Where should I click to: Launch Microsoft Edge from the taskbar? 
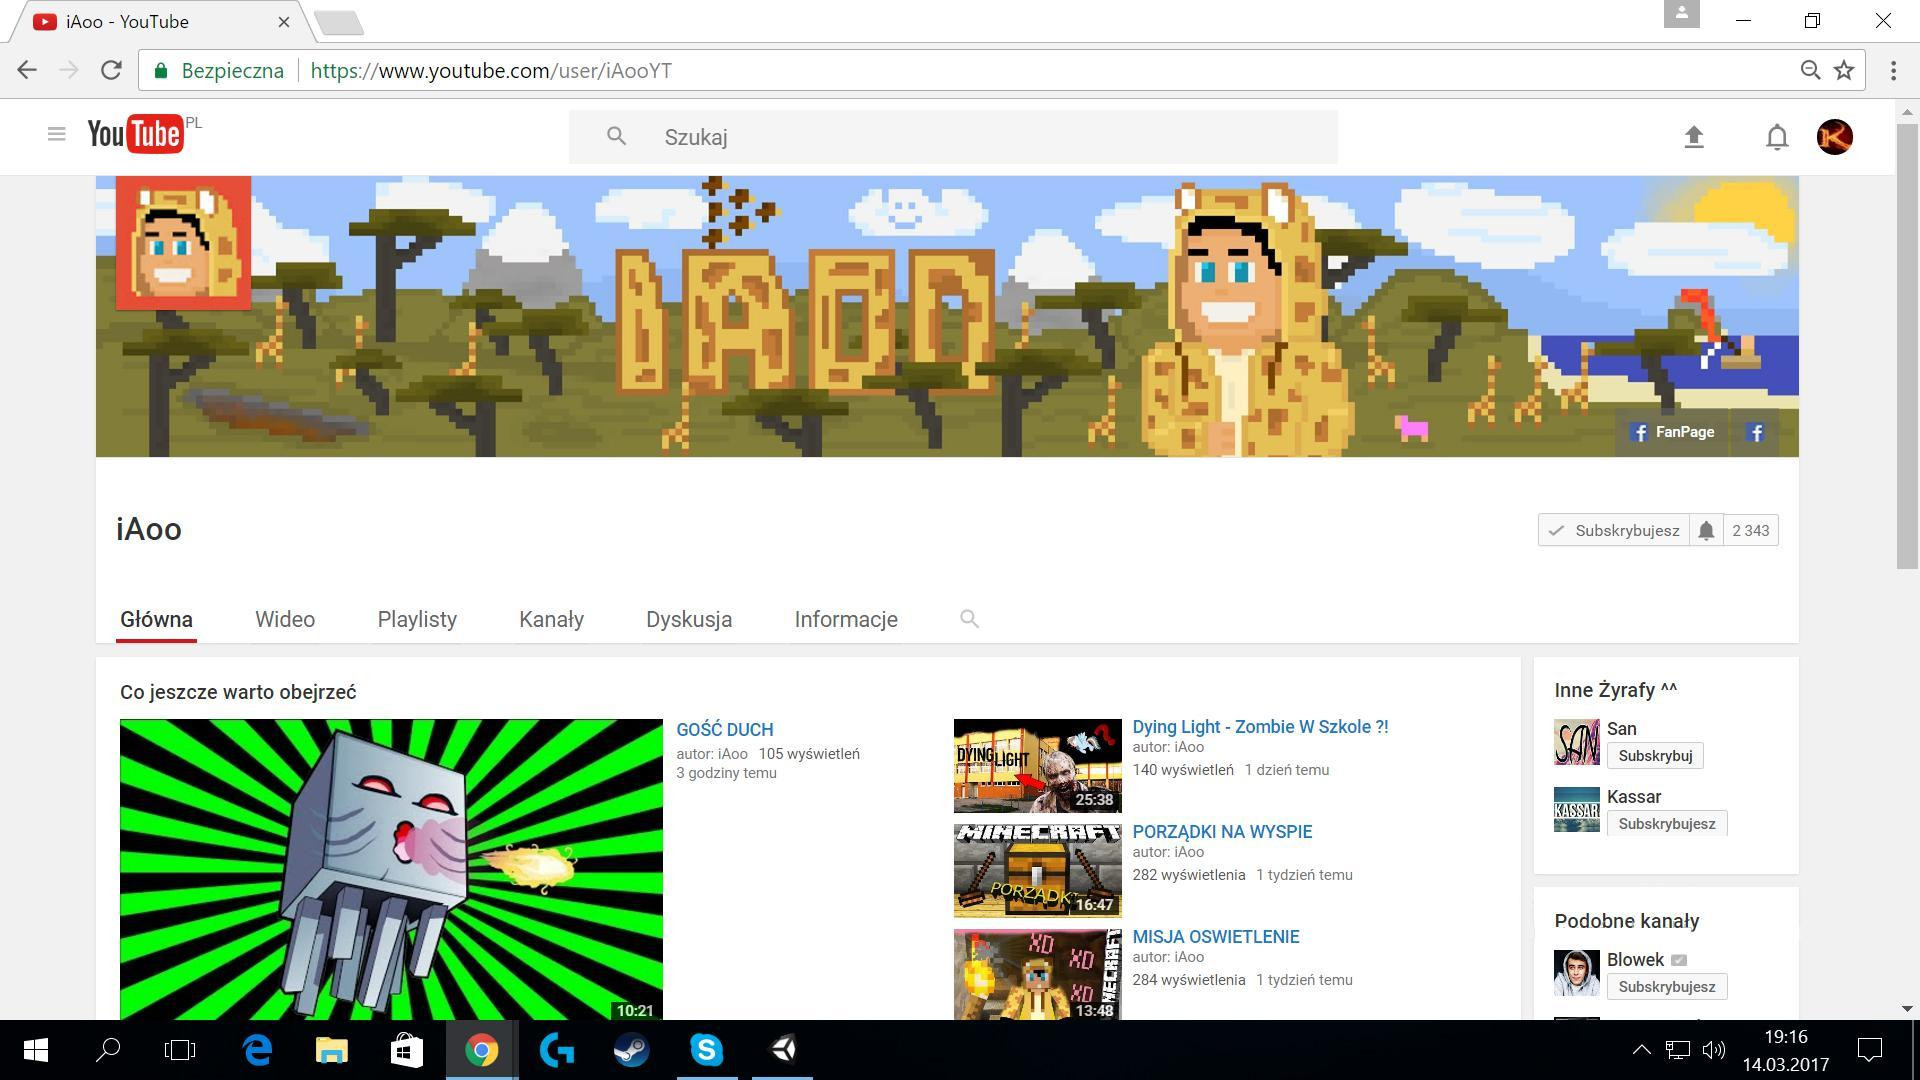point(257,1050)
